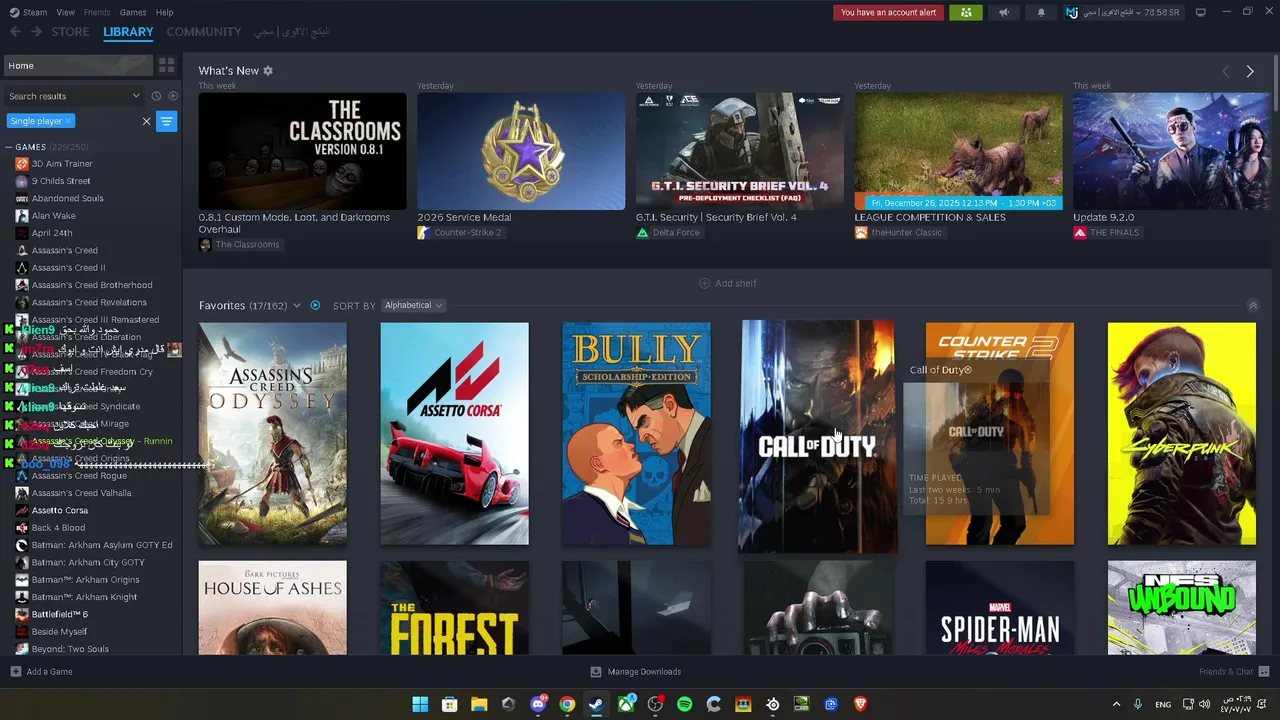This screenshot has height=720, width=1280.
Task: Select Battlefield 6 in game list
Action: [59, 614]
